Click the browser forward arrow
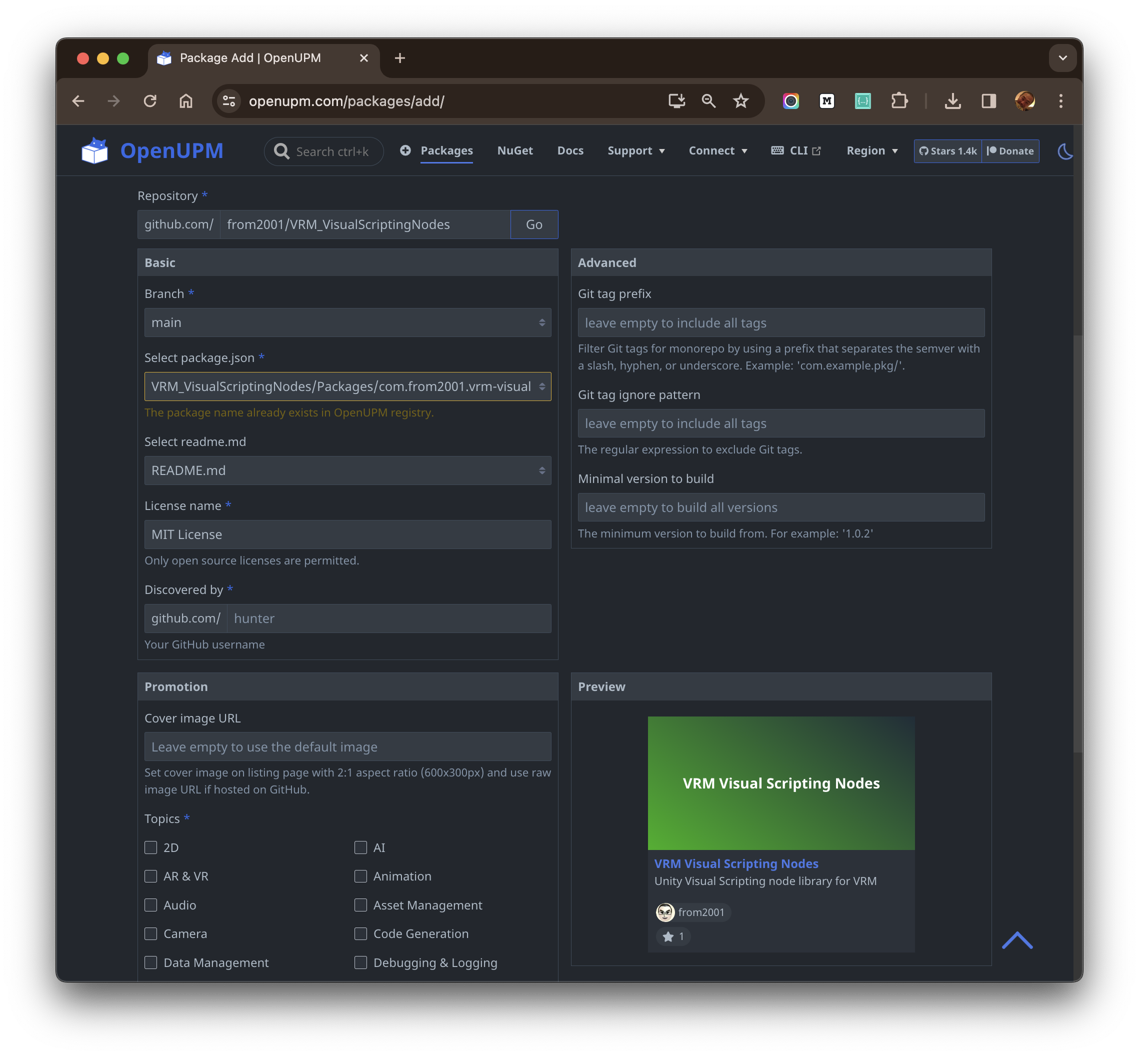 (113, 101)
